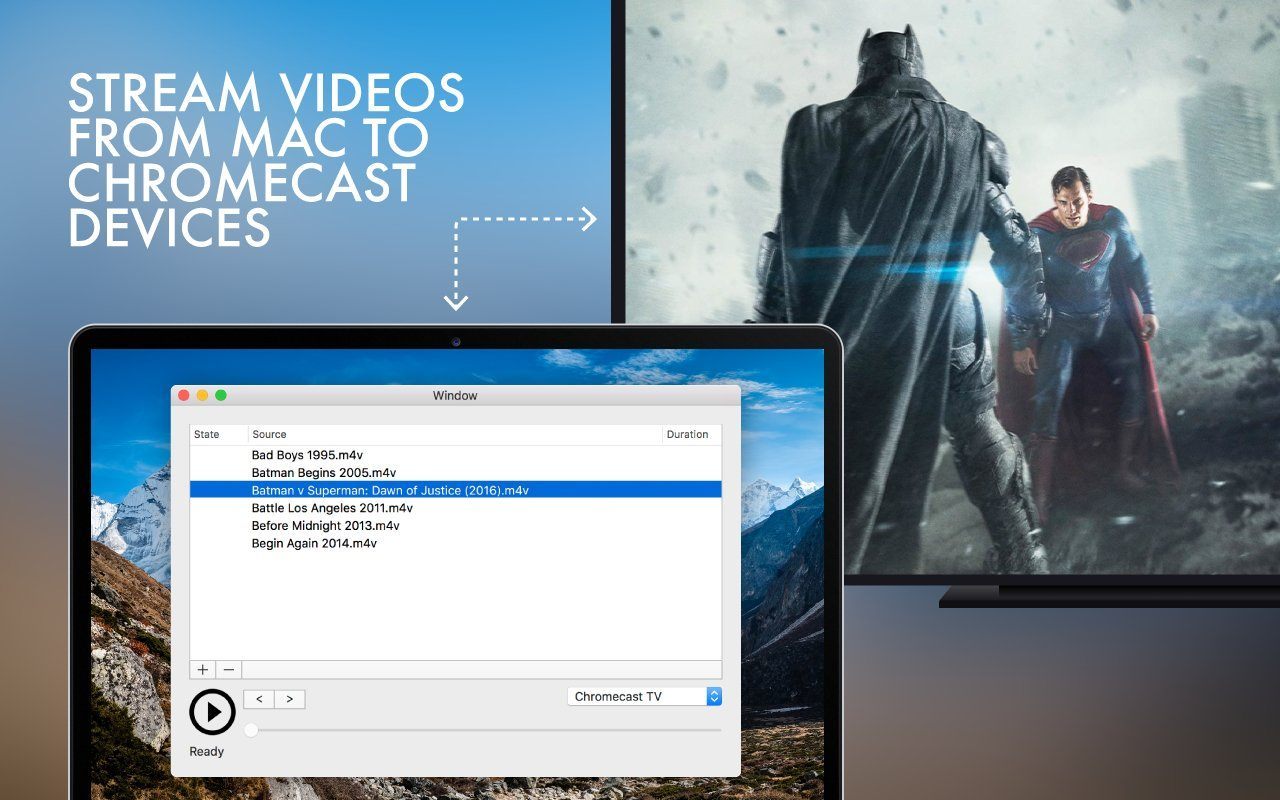The image size is (1280, 800).
Task: Sort by the Source column header
Action: (x=455, y=434)
